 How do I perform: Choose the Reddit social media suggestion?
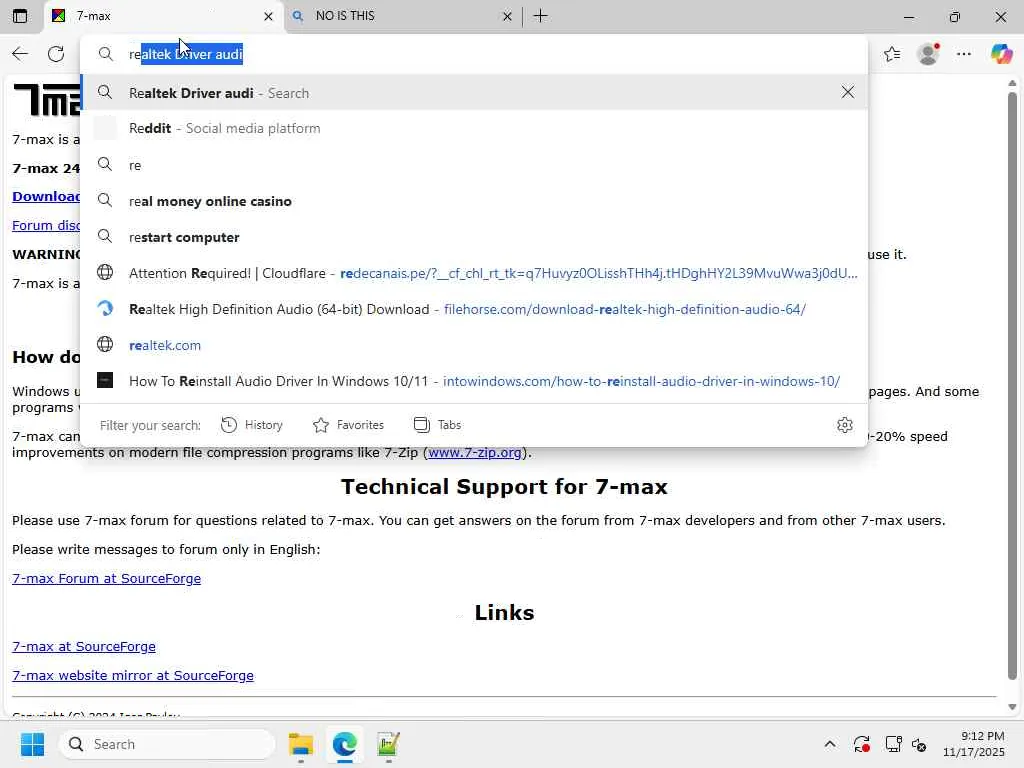pos(473,129)
